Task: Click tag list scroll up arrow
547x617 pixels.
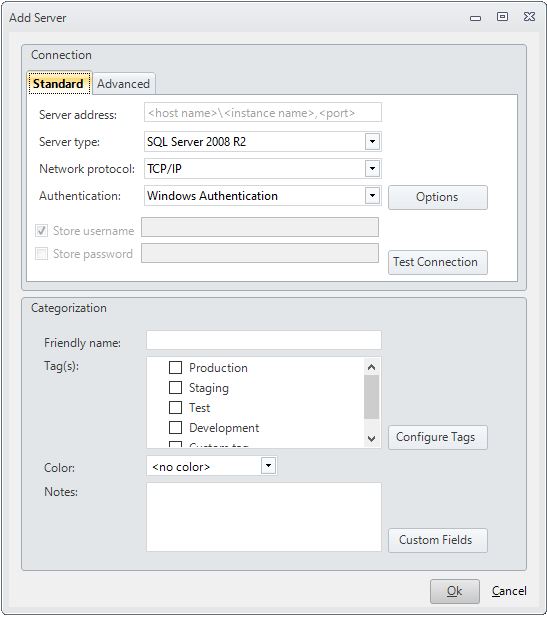Action: [x=371, y=368]
